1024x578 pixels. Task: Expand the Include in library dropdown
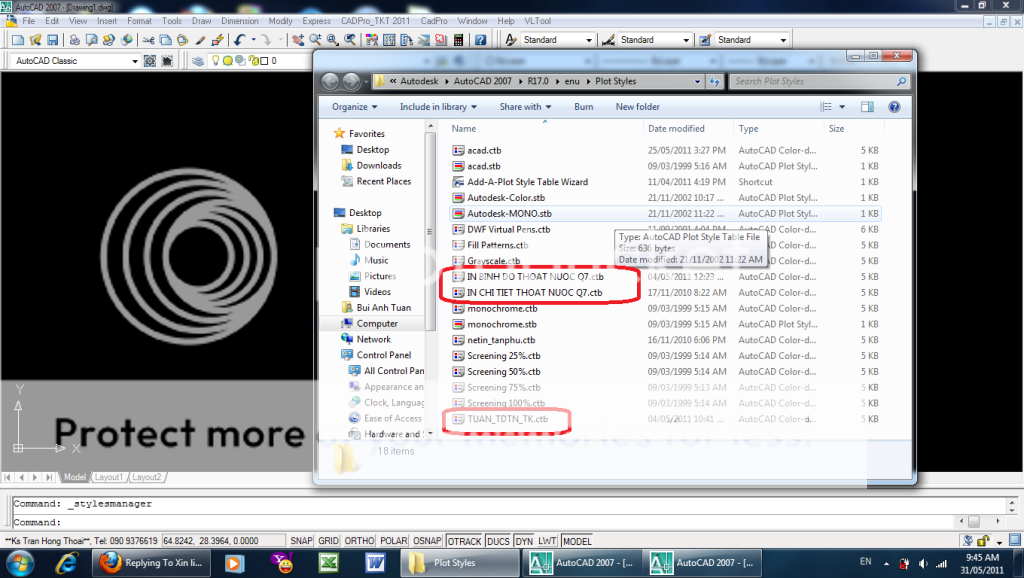pyautogui.click(x=438, y=106)
